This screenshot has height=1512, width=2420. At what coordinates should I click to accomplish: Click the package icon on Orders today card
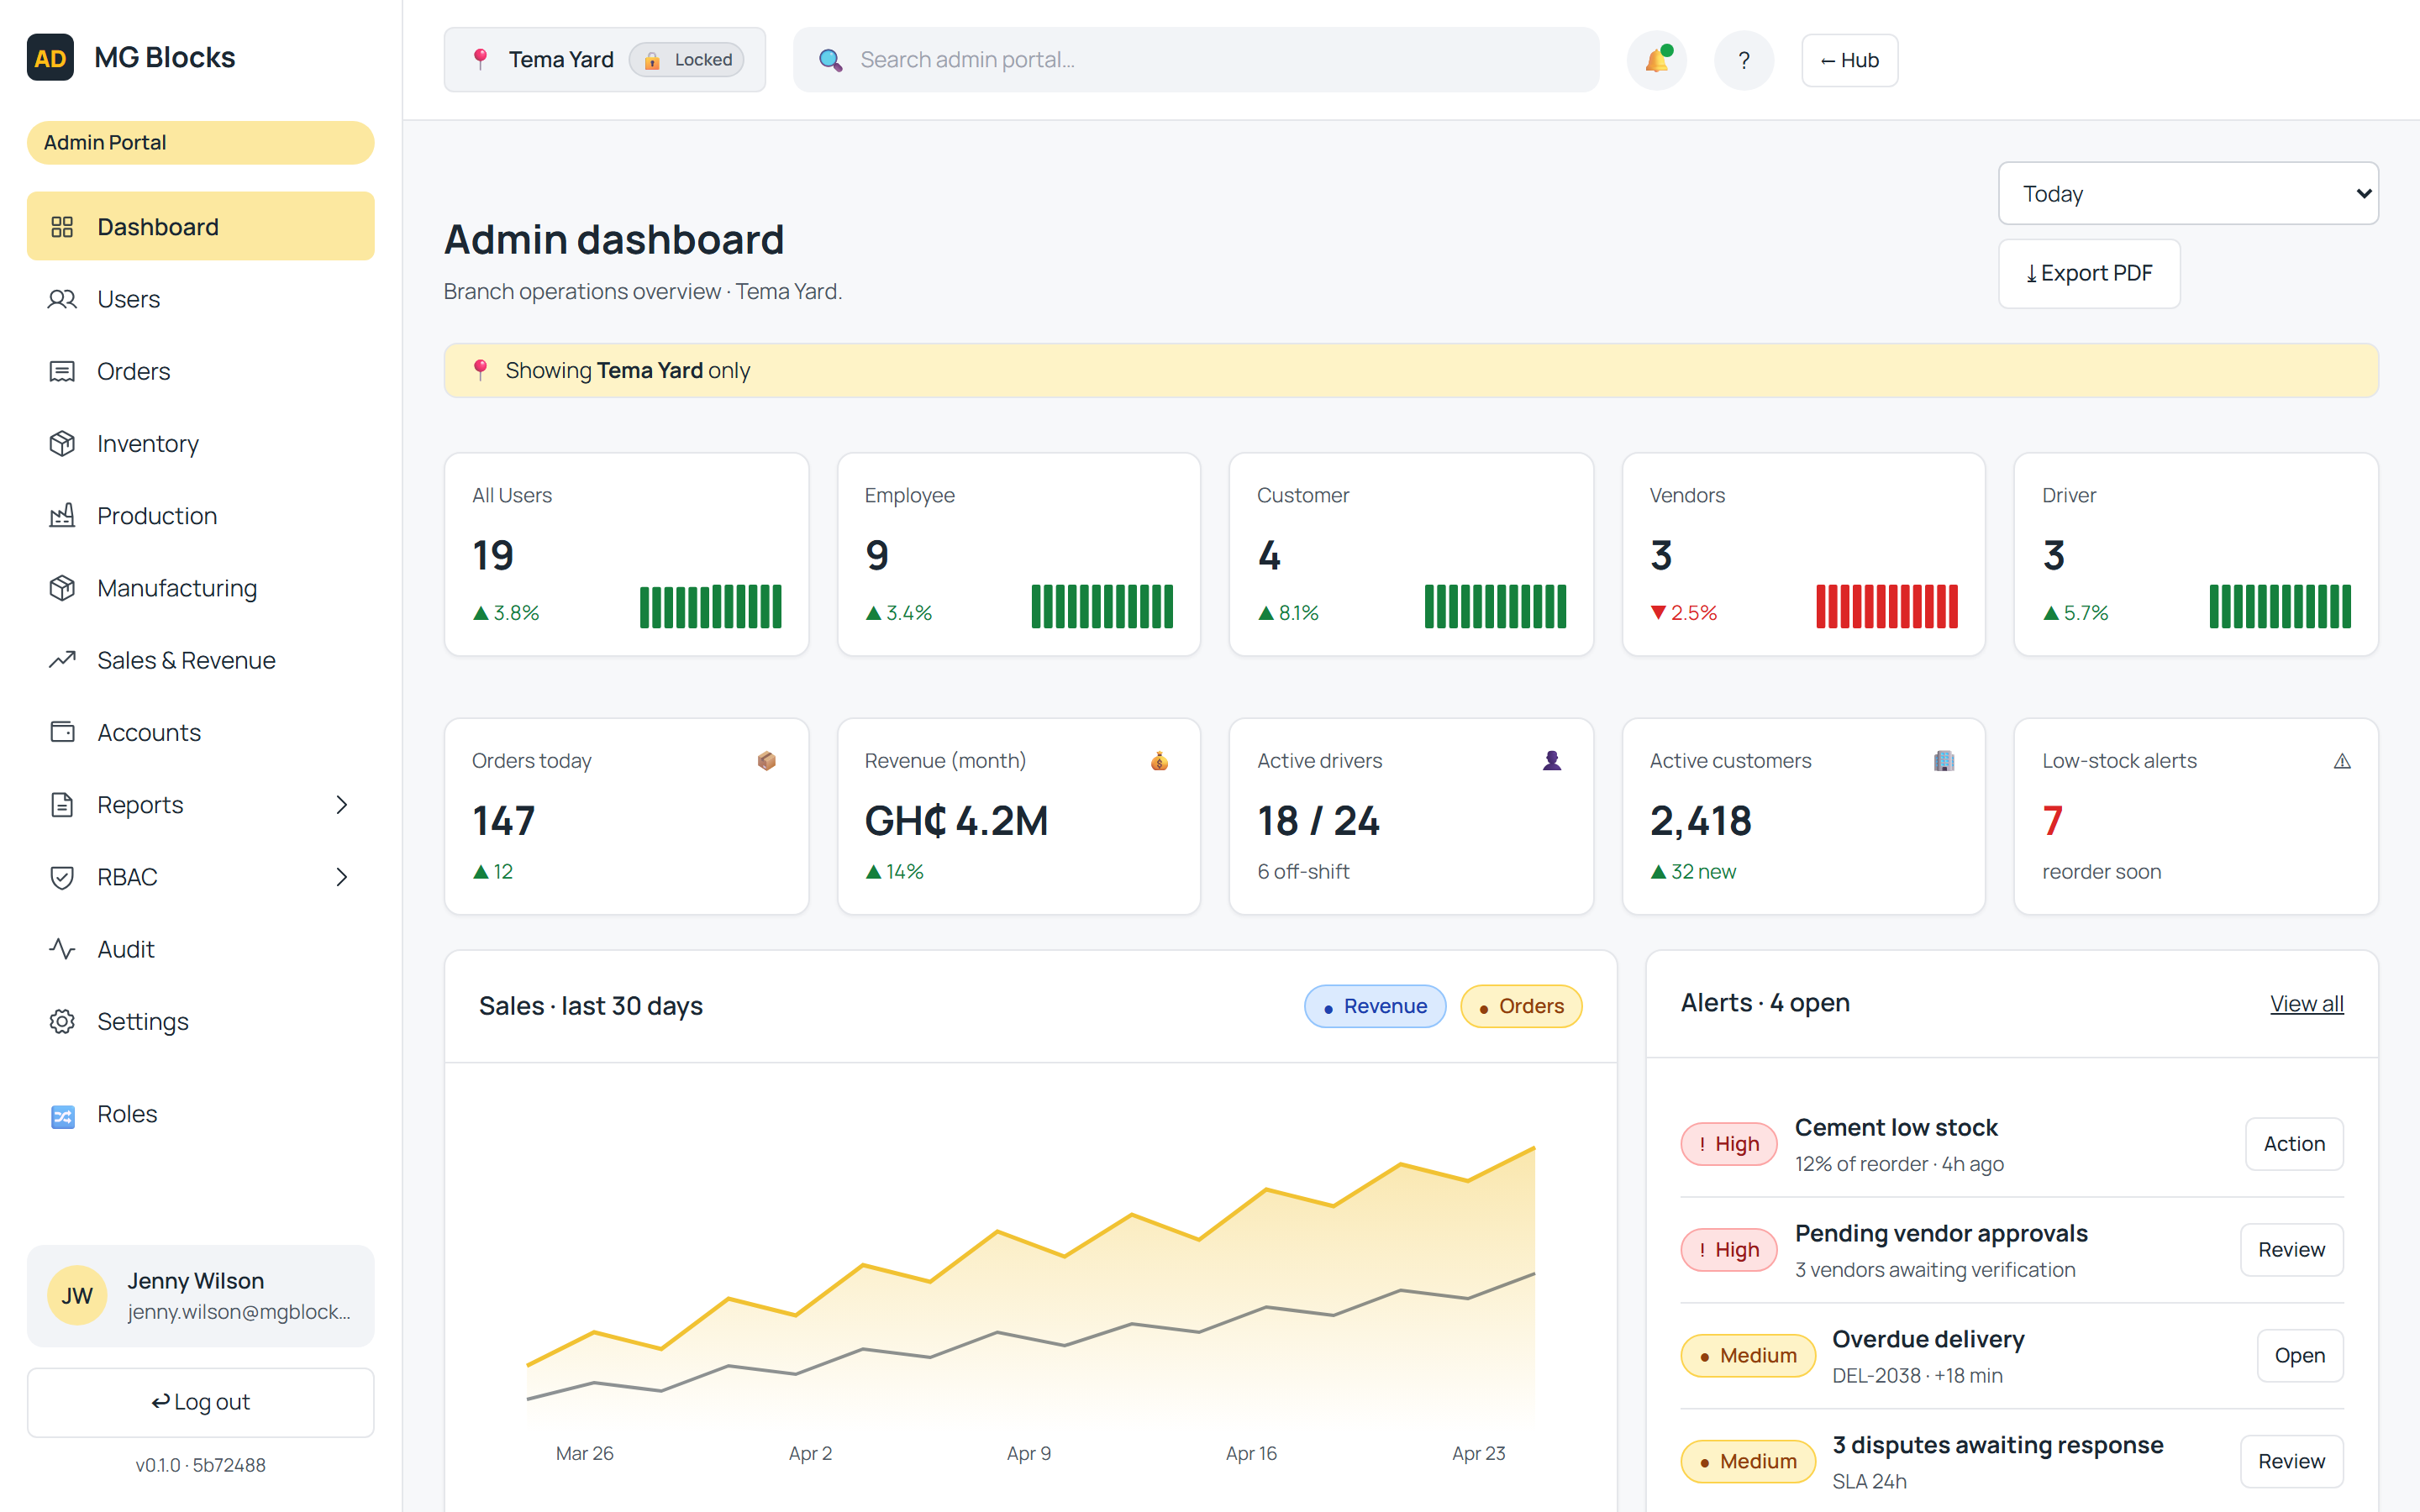pos(767,761)
